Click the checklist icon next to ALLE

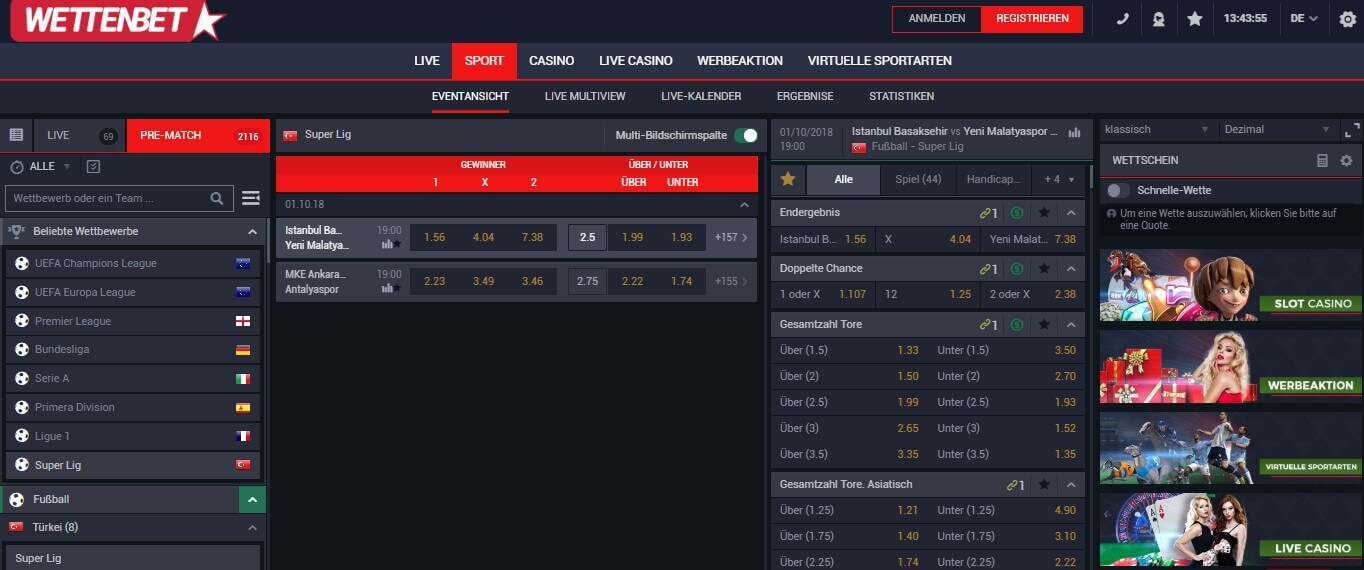94,167
